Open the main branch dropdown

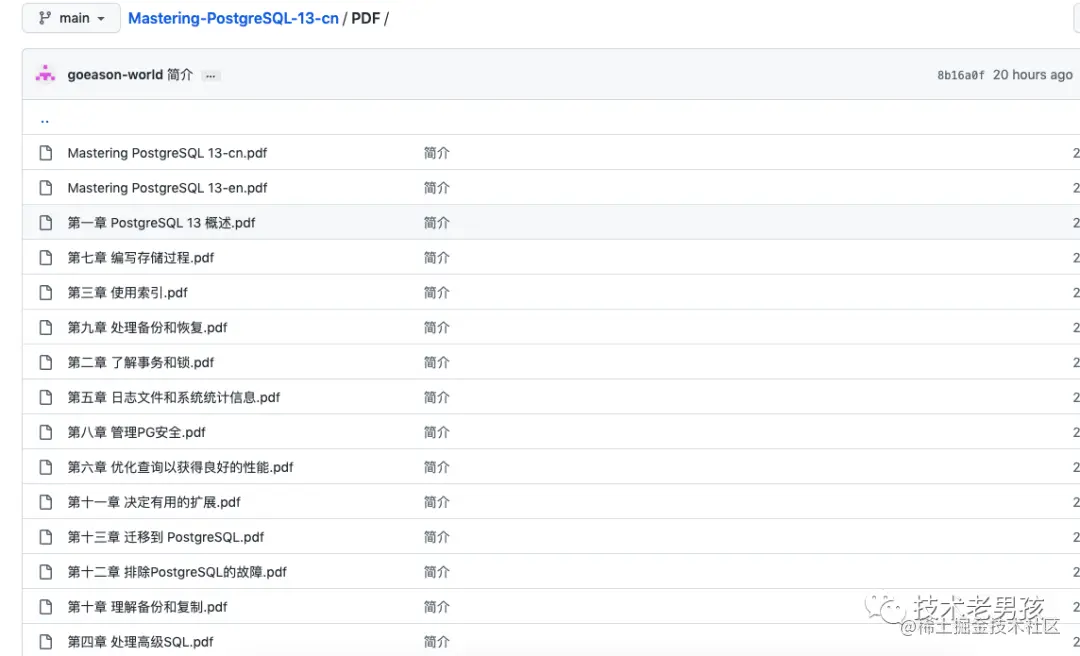coord(71,19)
